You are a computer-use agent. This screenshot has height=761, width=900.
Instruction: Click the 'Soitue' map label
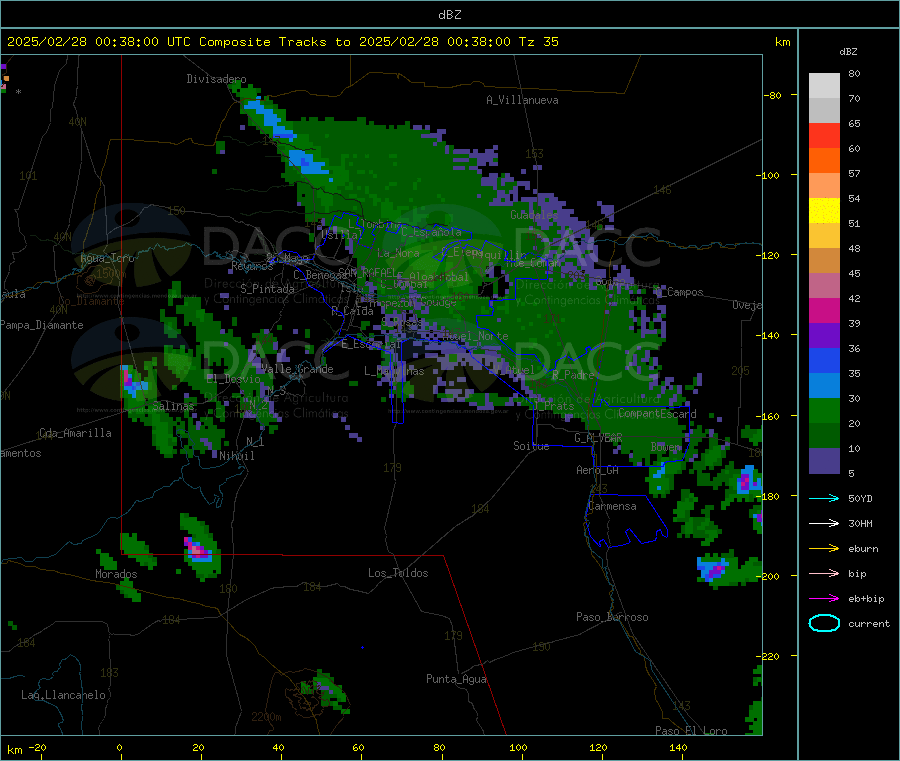531,446
